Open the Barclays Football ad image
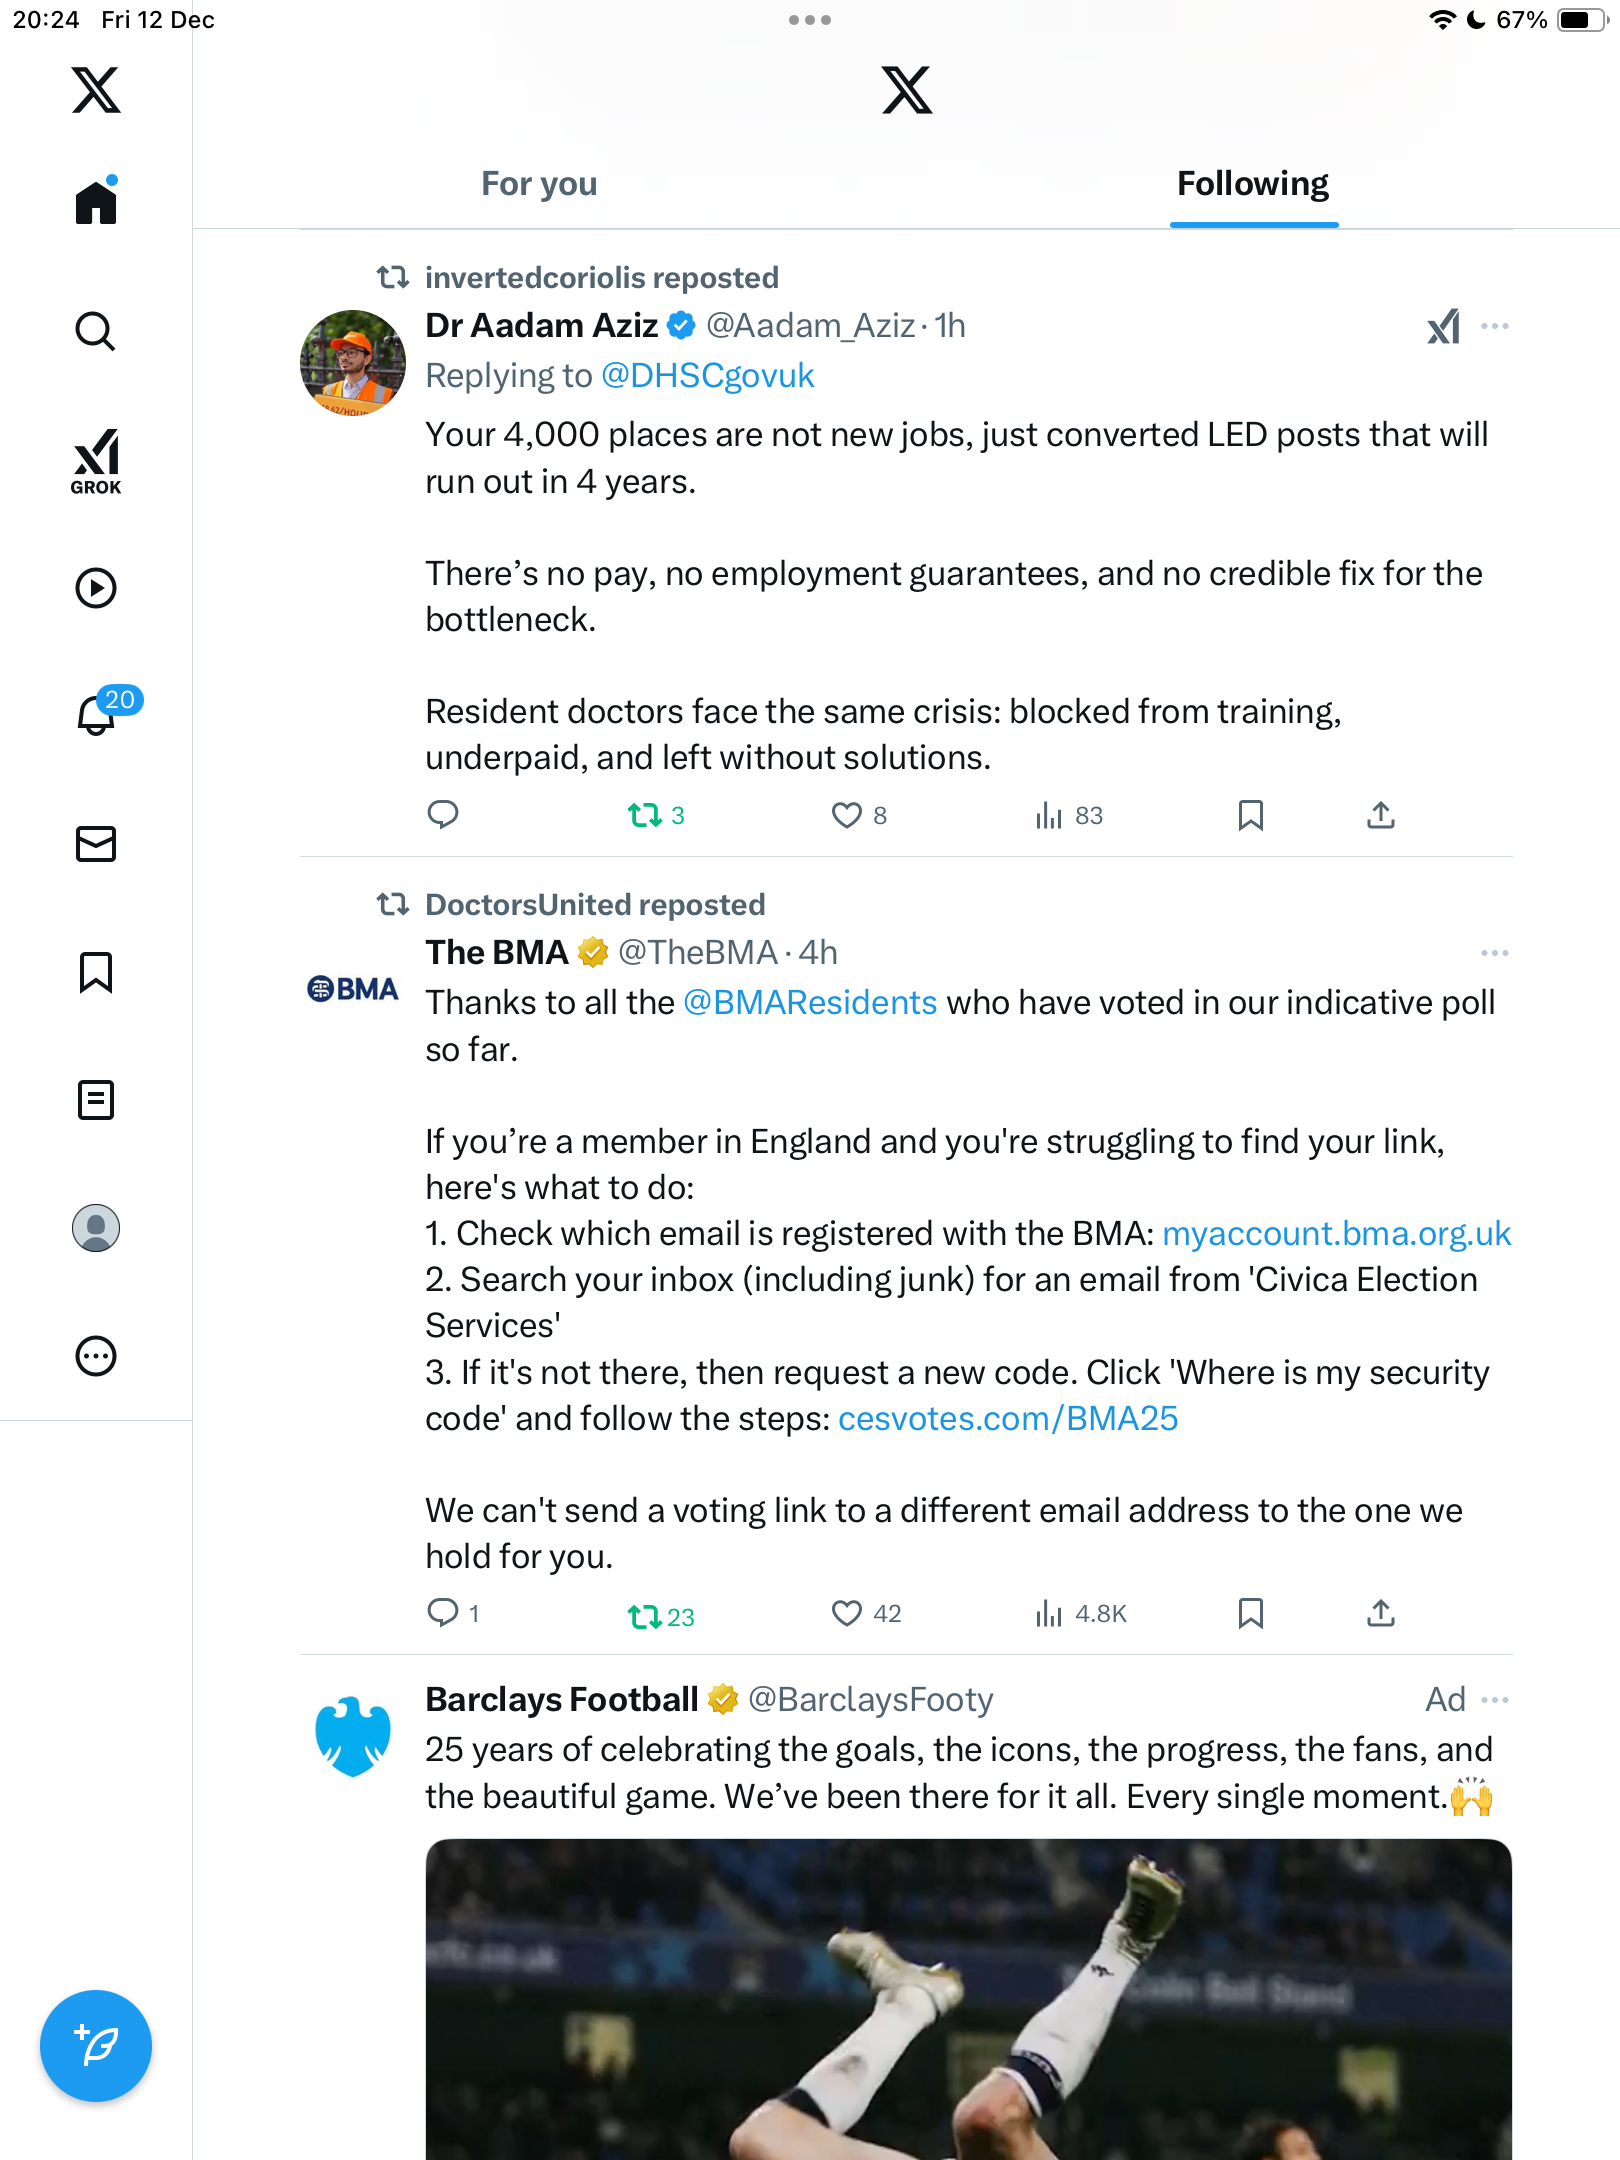The image size is (1620, 2160). coord(968,1998)
